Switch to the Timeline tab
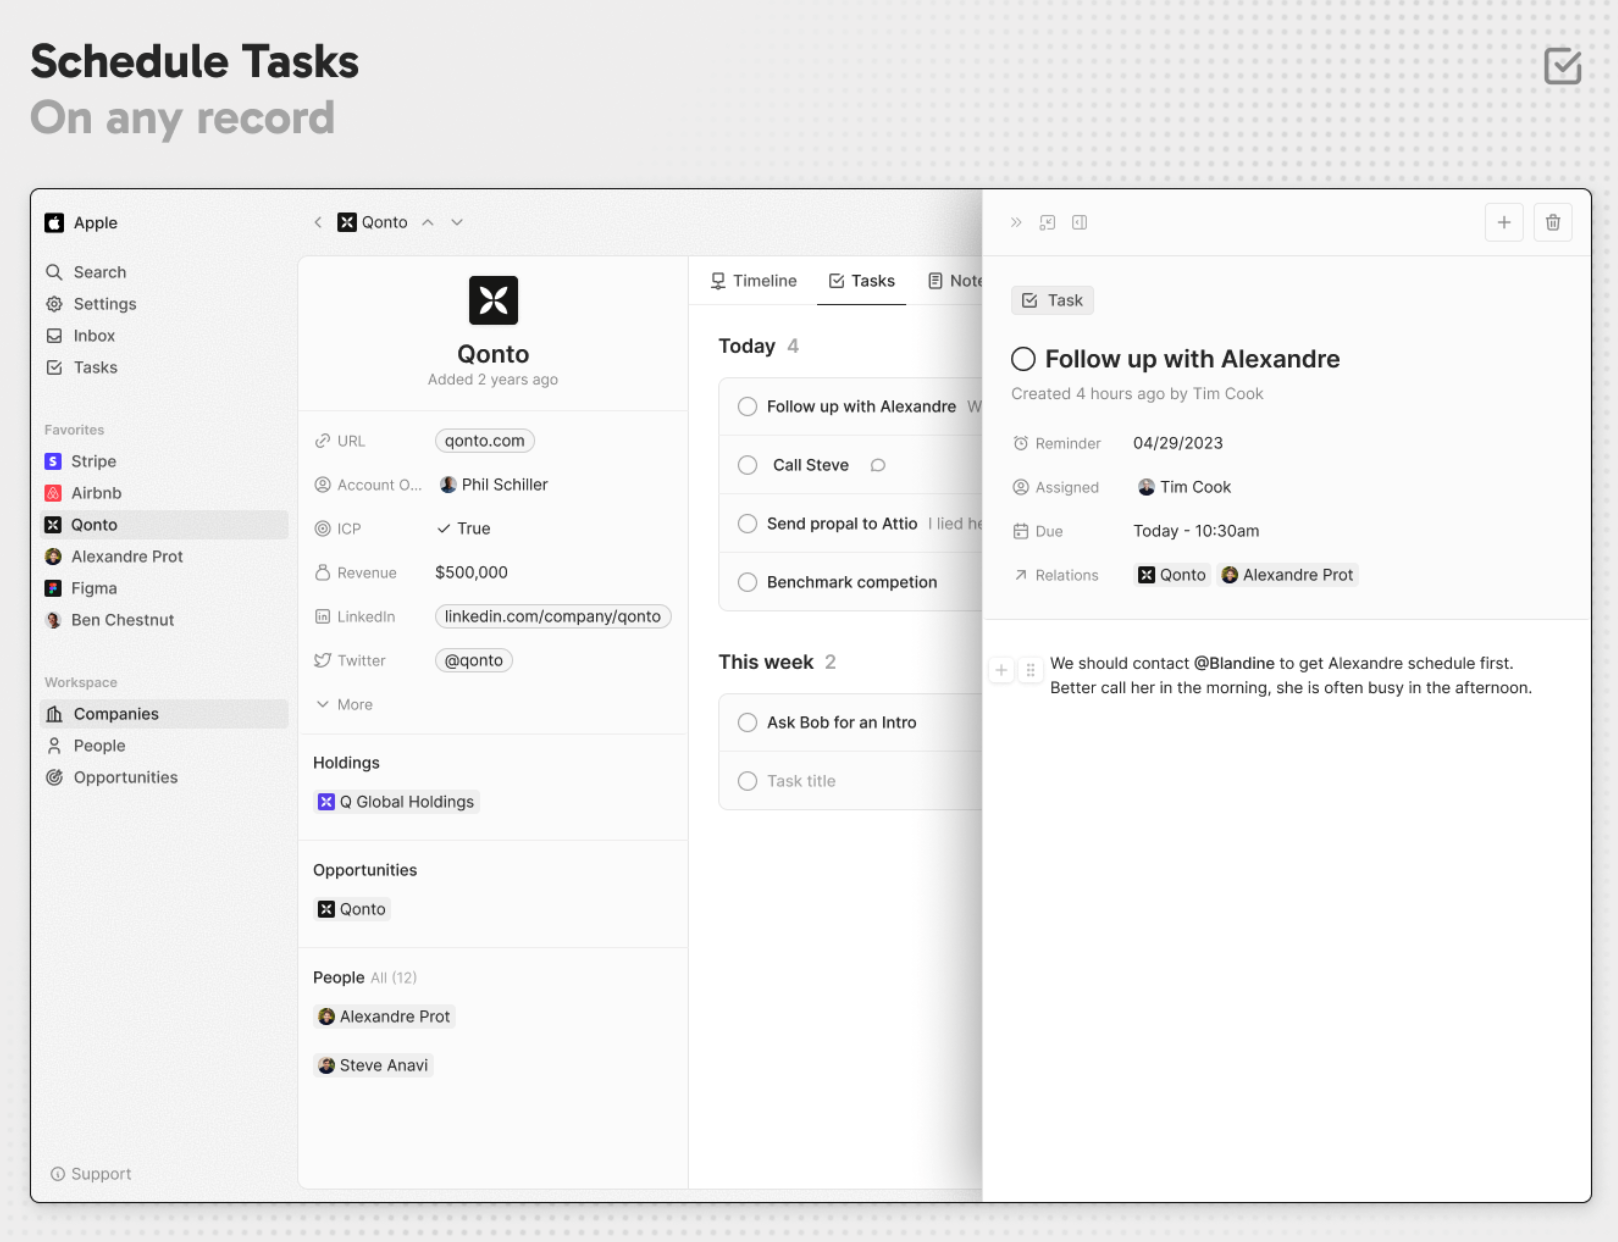1618x1242 pixels. [754, 281]
